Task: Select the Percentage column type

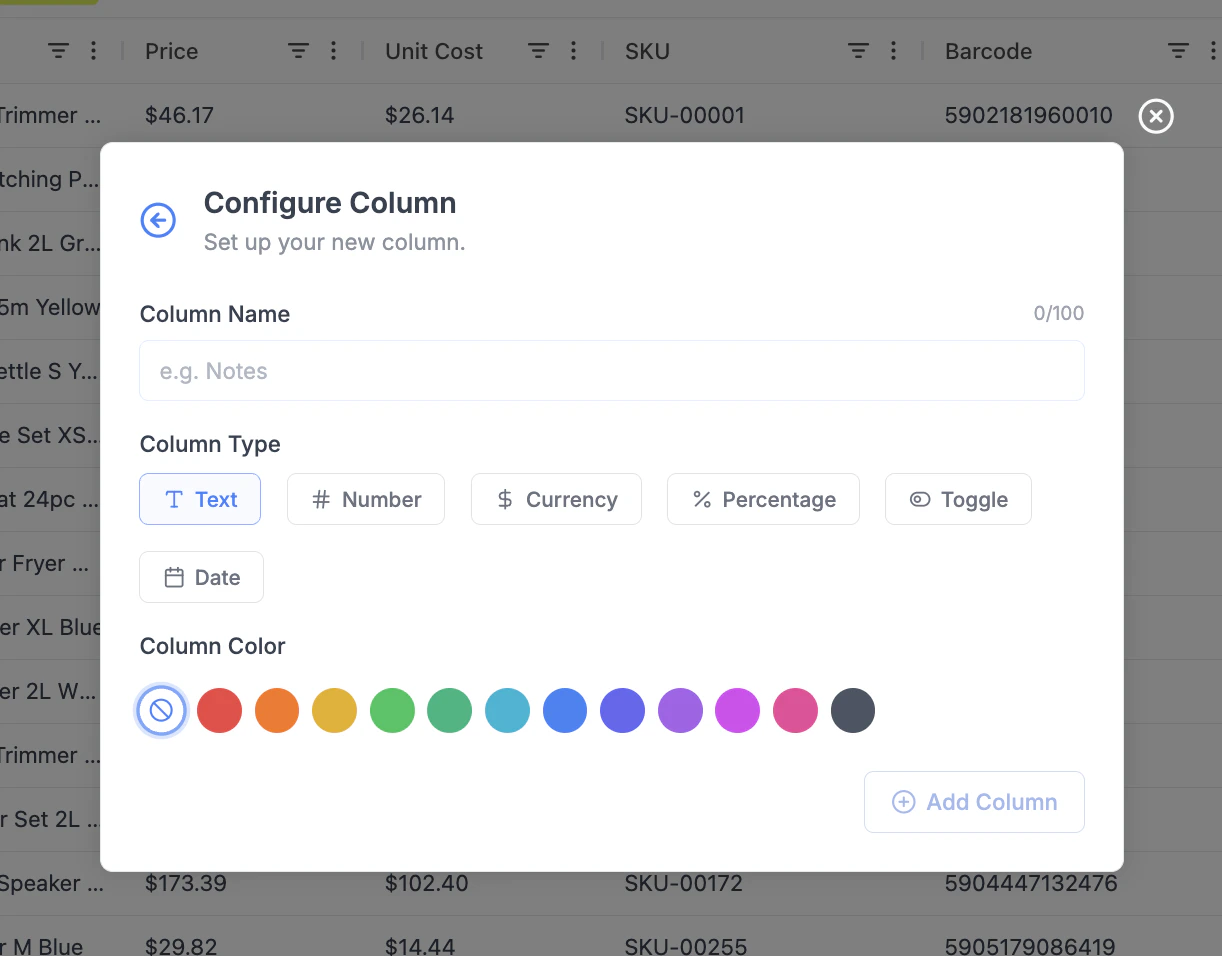Action: pyautogui.click(x=763, y=499)
